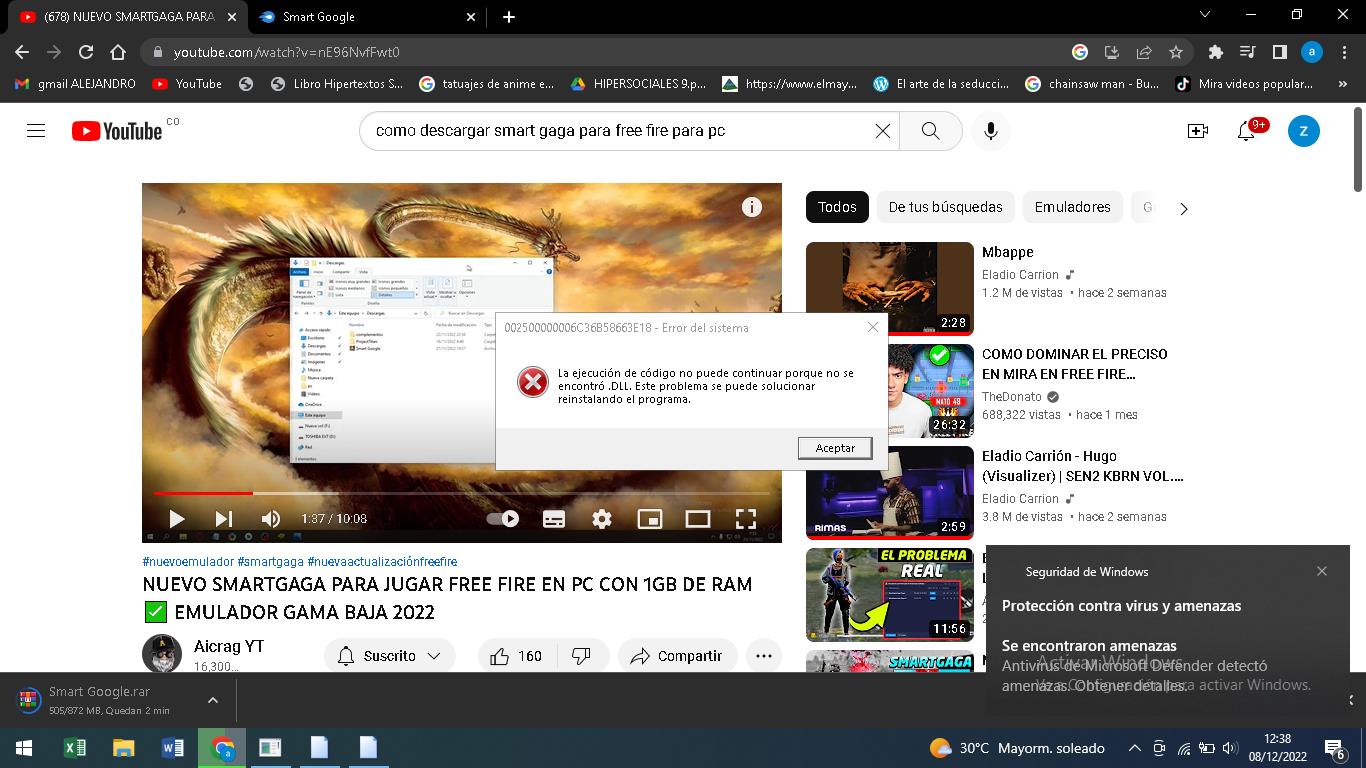This screenshot has height=768, width=1366.
Task: Open the Mbappe video thumbnail
Action: click(x=889, y=288)
